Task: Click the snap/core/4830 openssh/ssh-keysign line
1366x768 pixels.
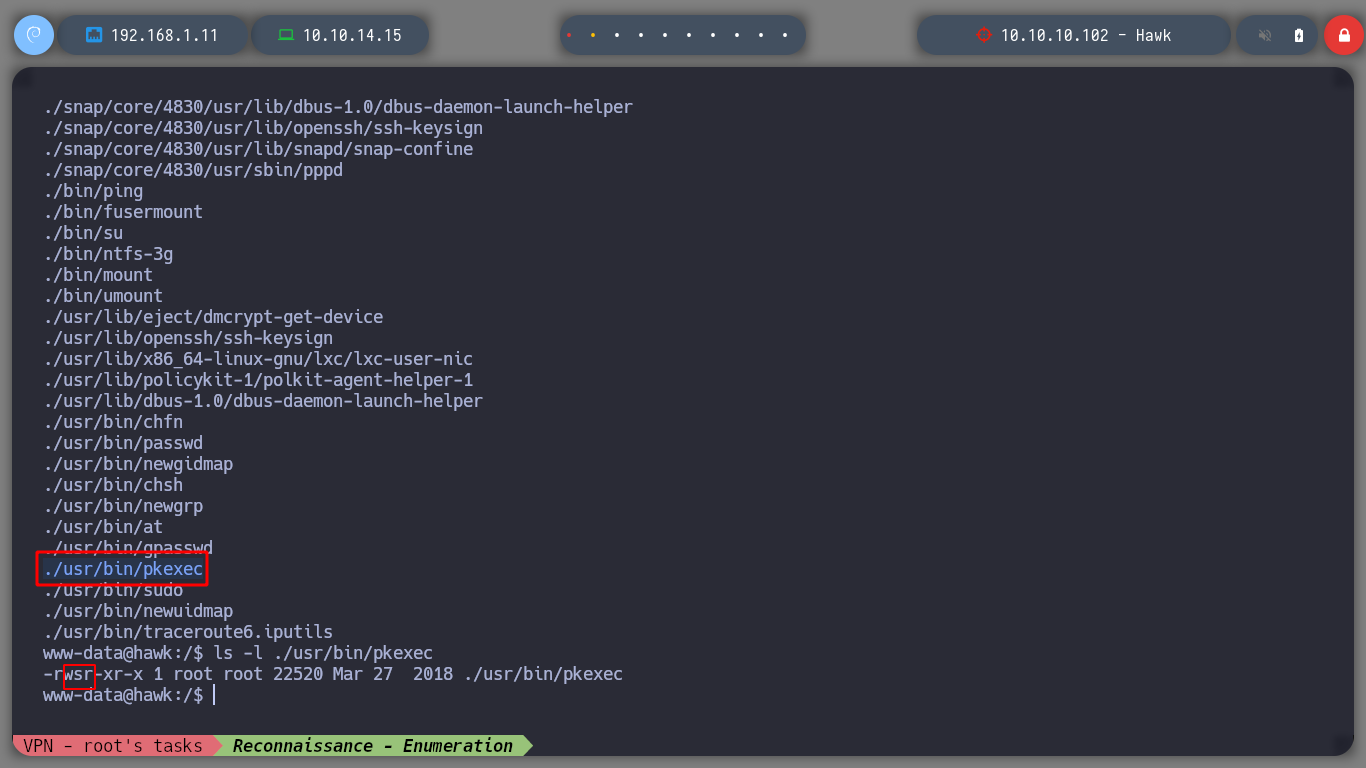Action: (x=263, y=128)
